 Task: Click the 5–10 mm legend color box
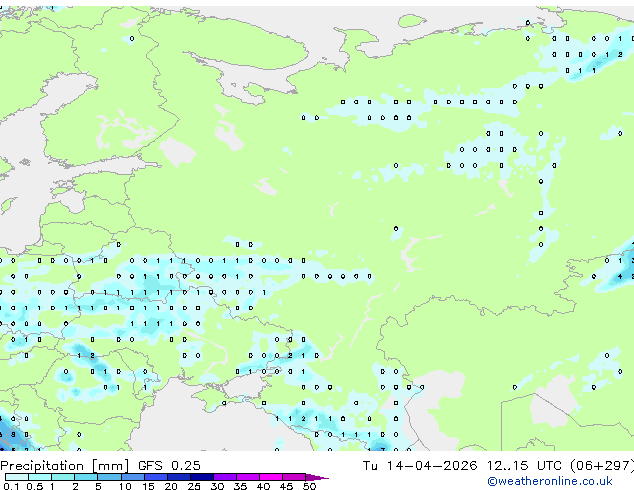tap(110, 477)
